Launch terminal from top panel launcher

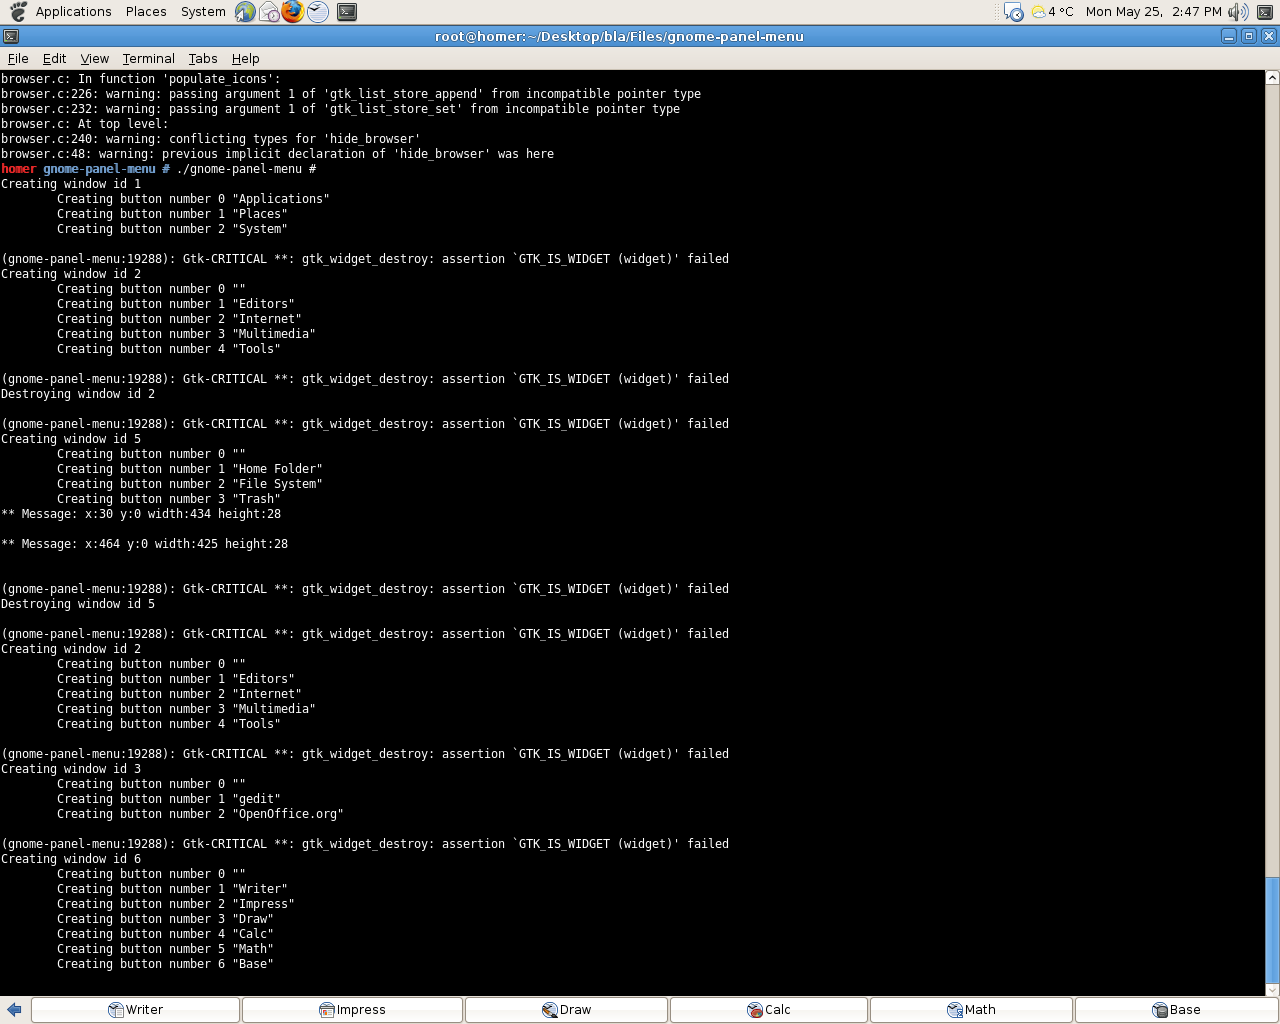click(x=347, y=12)
